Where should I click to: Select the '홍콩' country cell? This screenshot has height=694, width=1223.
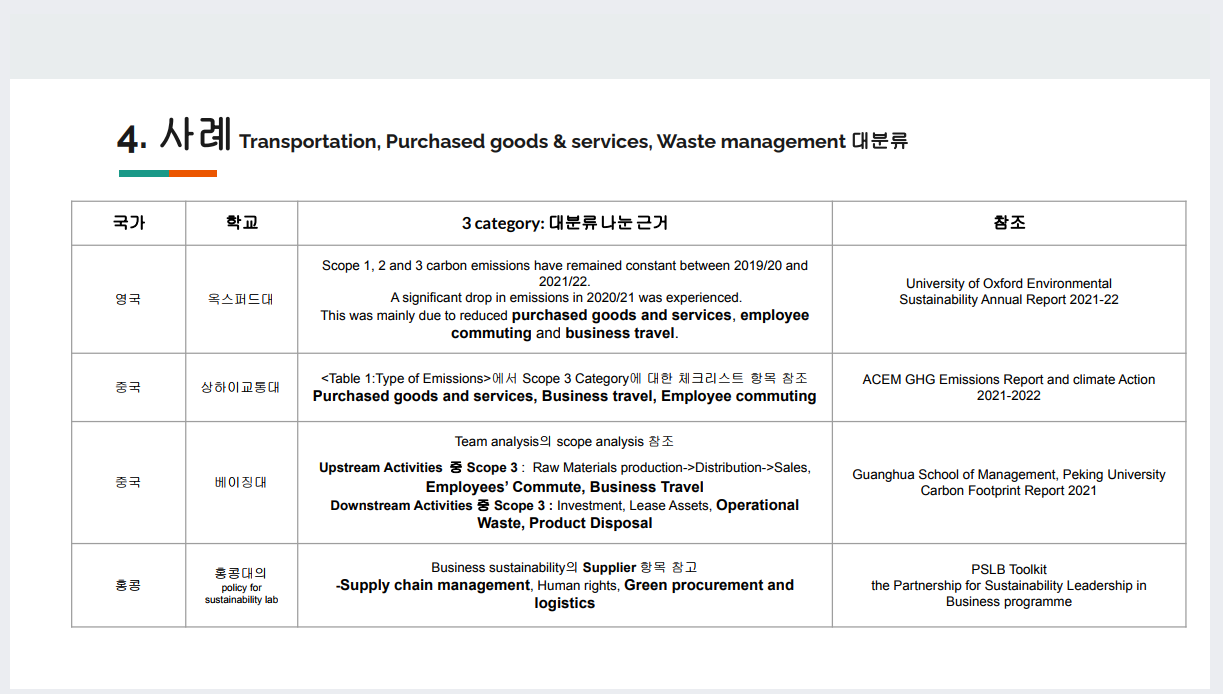[x=129, y=585]
